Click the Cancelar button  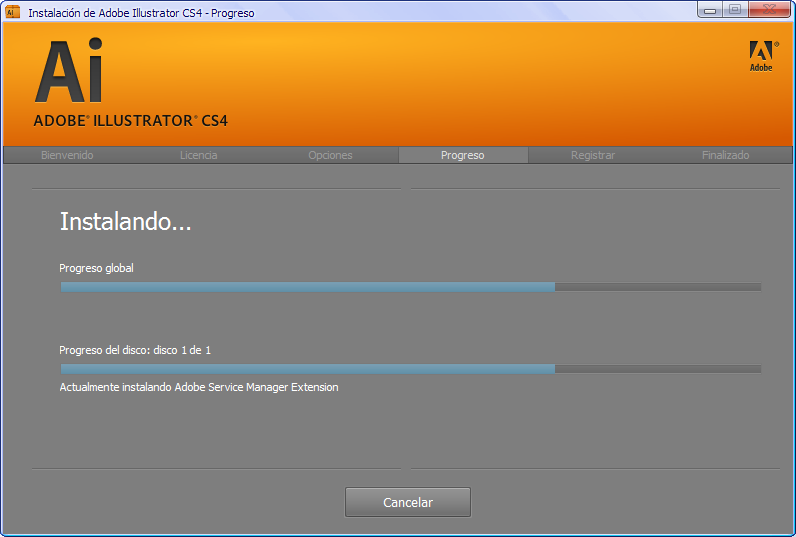click(408, 502)
